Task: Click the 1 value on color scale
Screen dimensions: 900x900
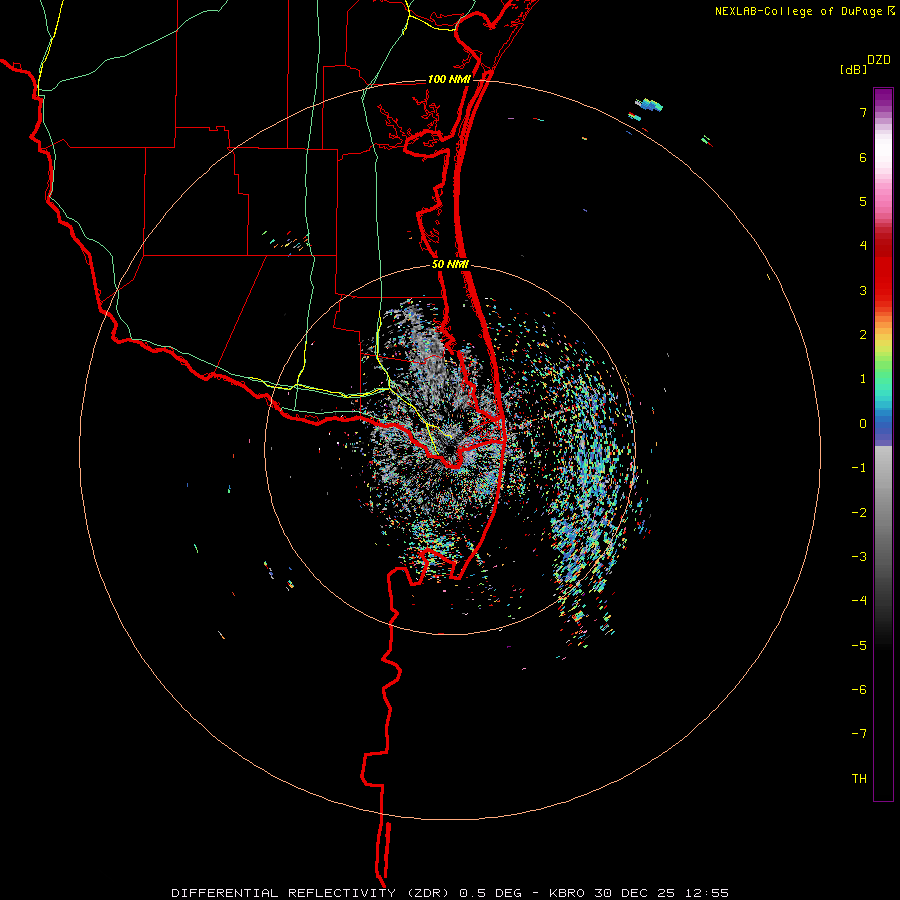Action: tap(863, 379)
